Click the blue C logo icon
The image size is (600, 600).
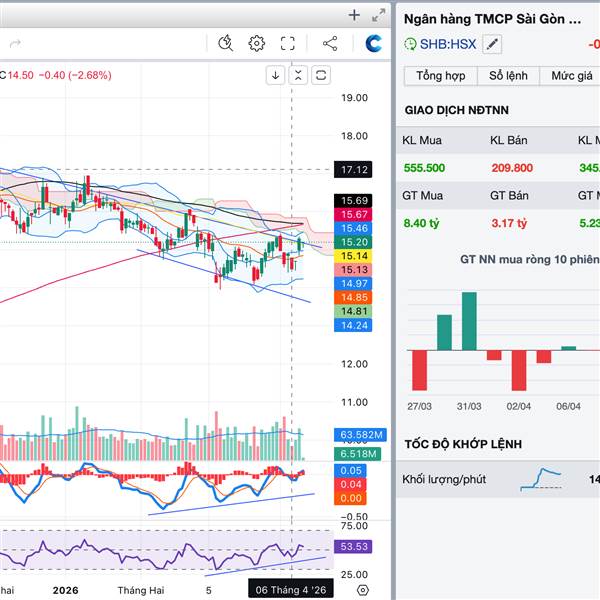374,43
